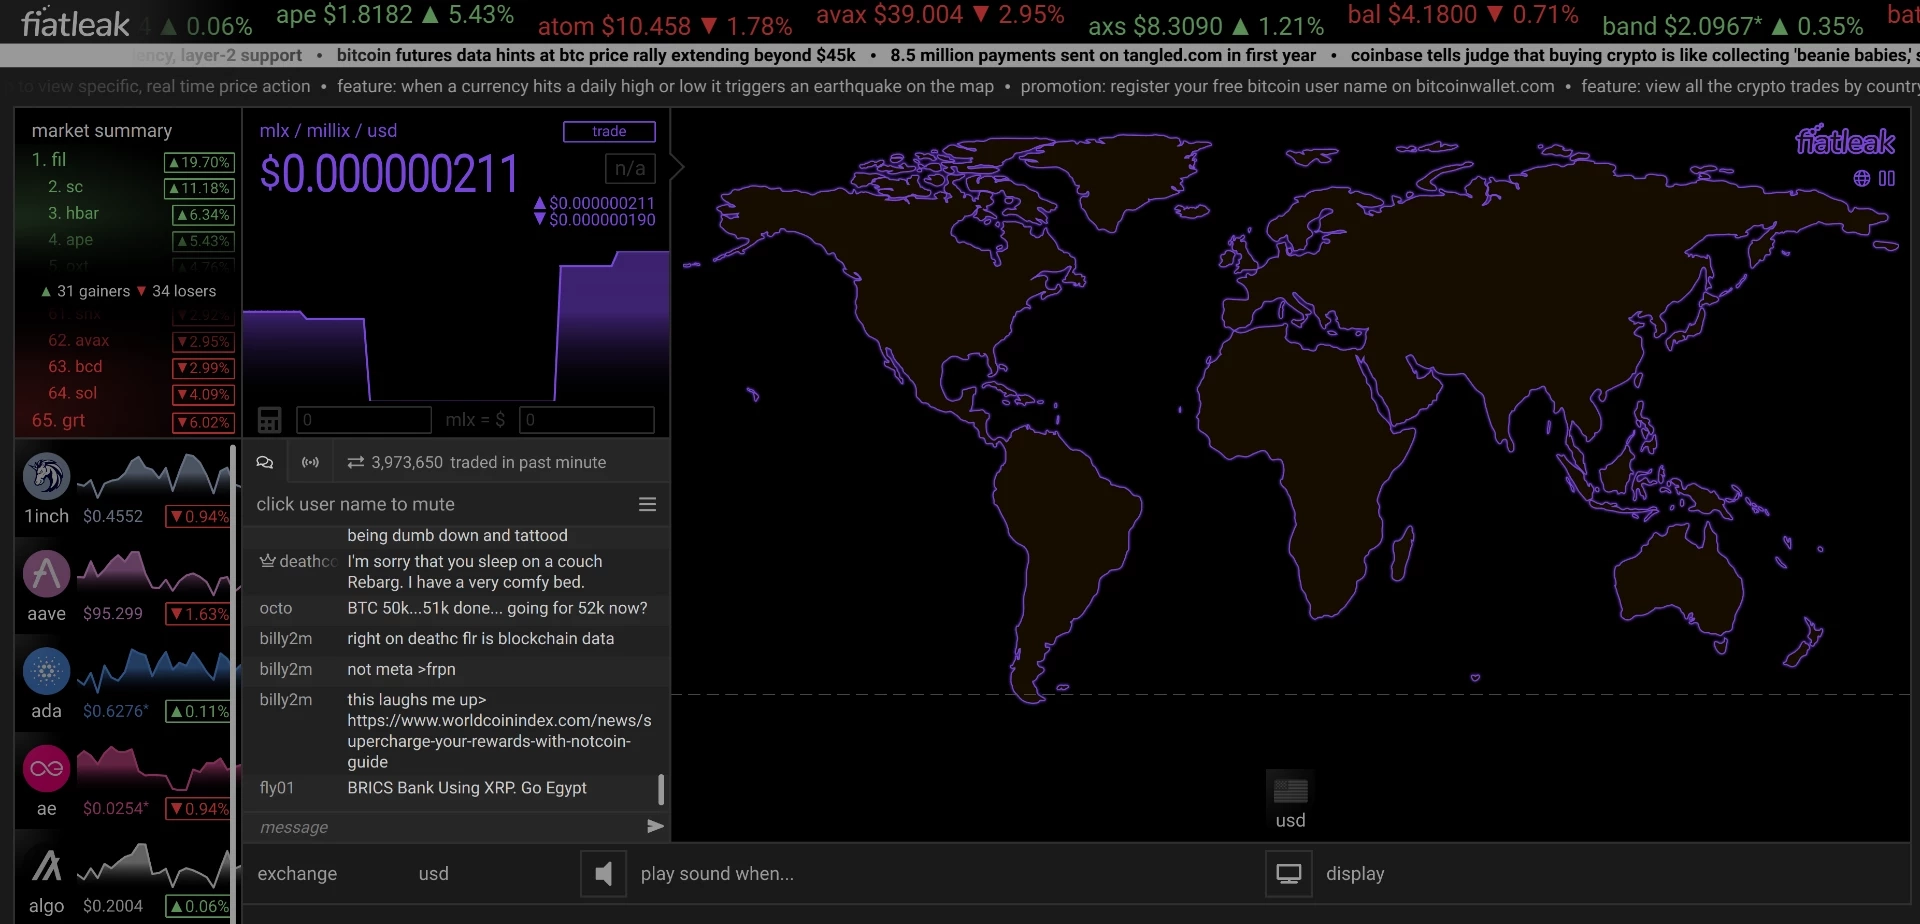This screenshot has height=924, width=1920.
Task: Click the message text field
Action: click(447, 827)
